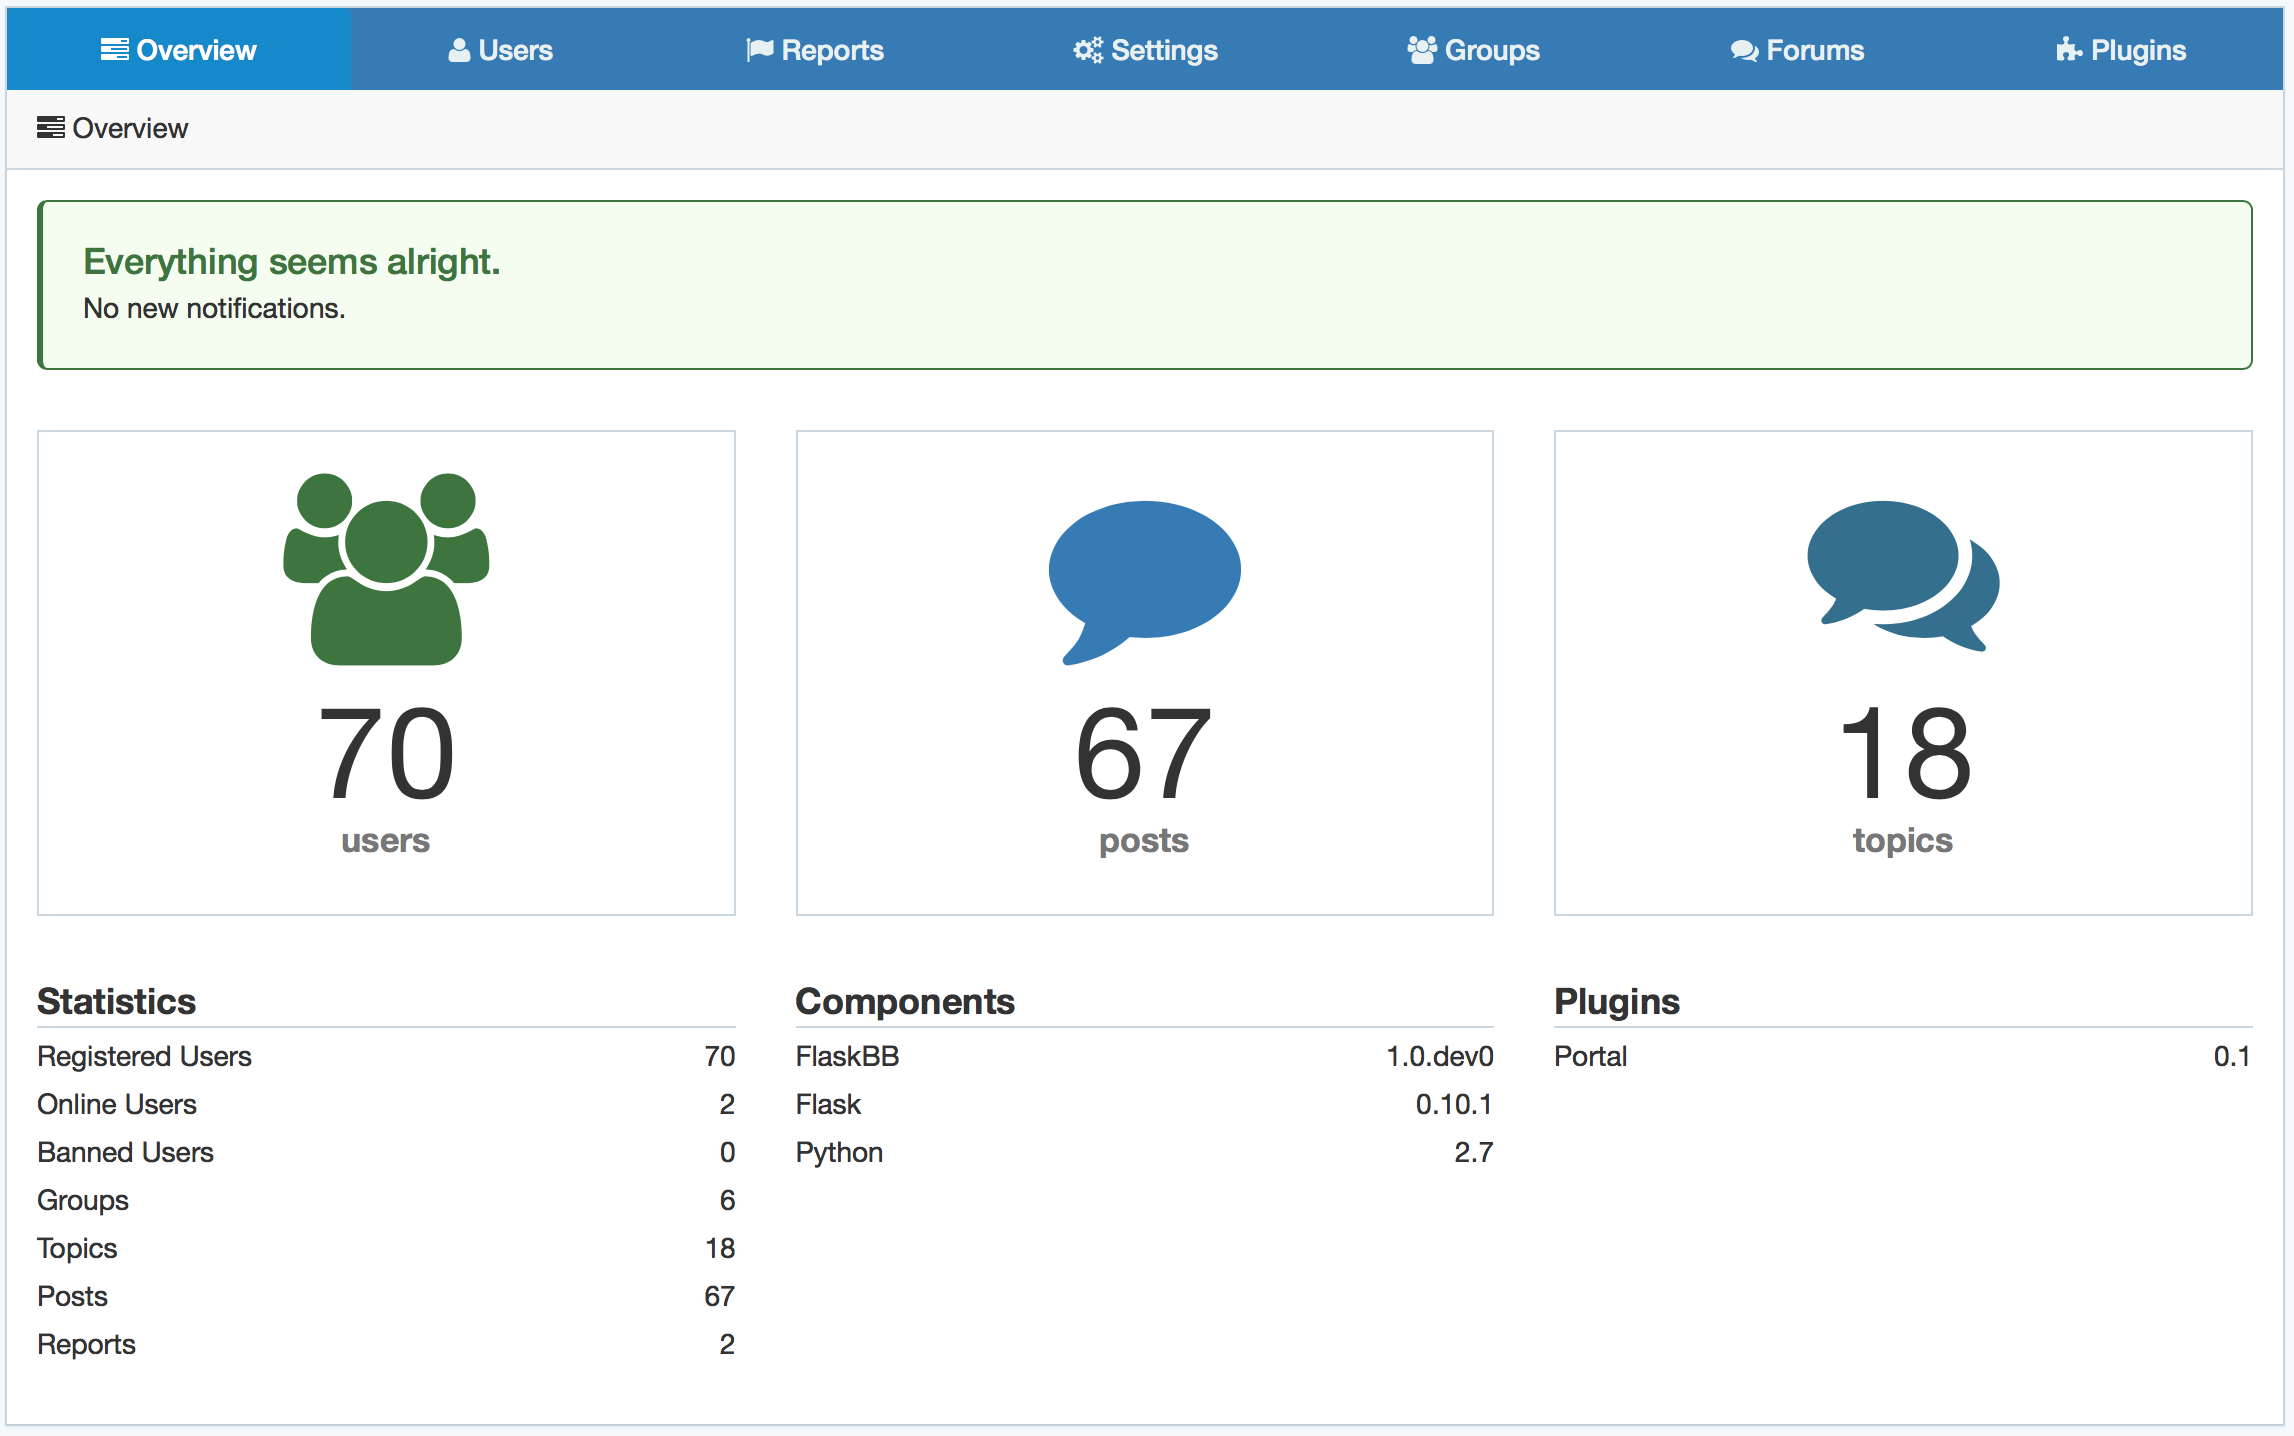Click the large green users group icon
The height and width of the screenshot is (1436, 2294).
386,568
